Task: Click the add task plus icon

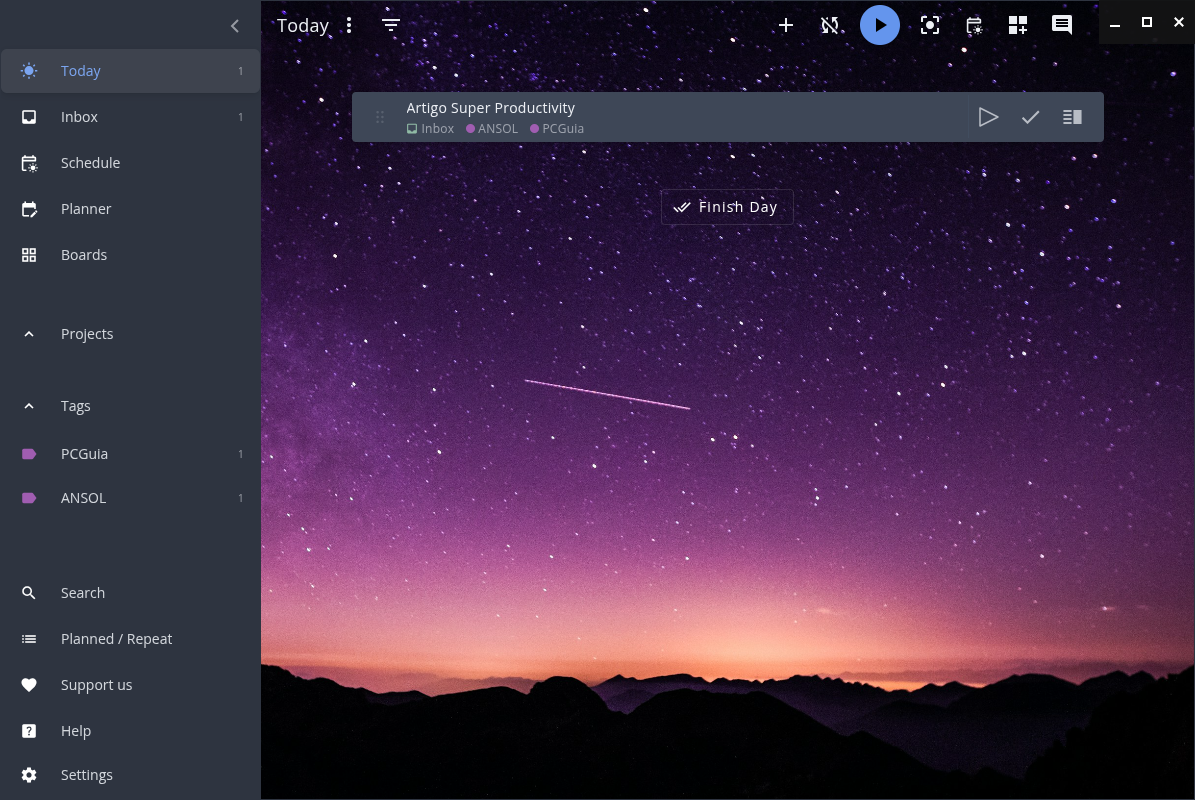Action: tap(786, 26)
